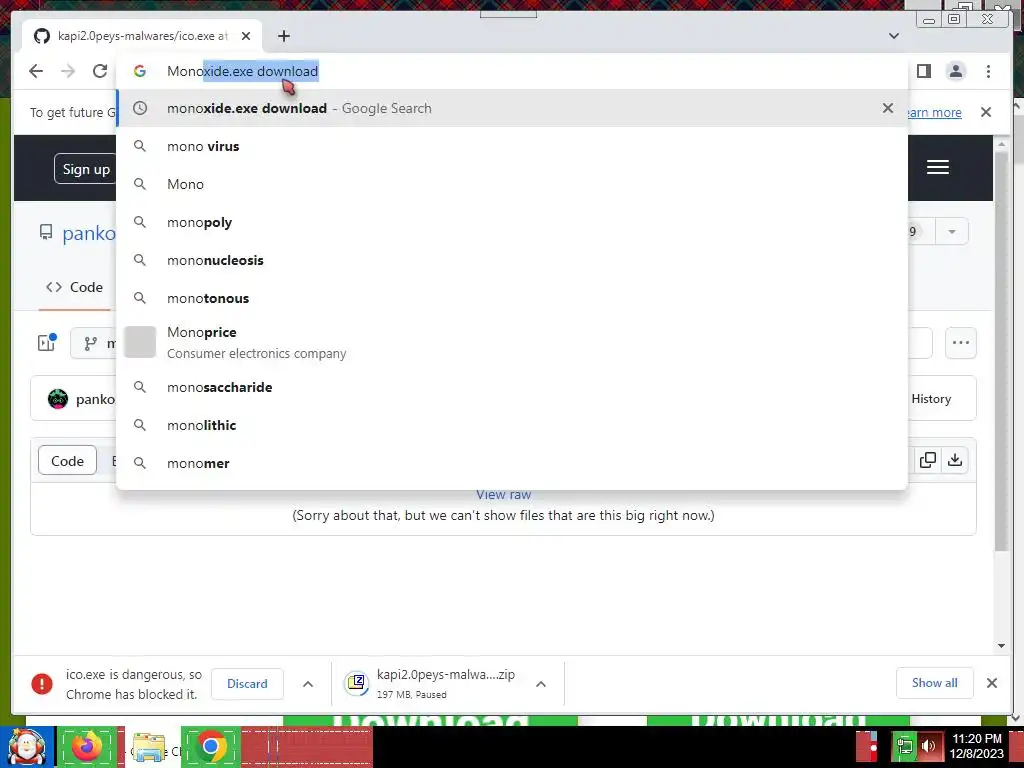Expand zip download options chevron
Image resolution: width=1024 pixels, height=768 pixels.
tap(541, 684)
